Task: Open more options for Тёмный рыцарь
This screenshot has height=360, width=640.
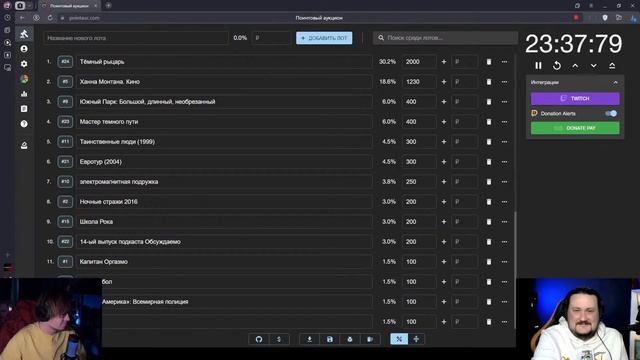Action: pos(504,62)
